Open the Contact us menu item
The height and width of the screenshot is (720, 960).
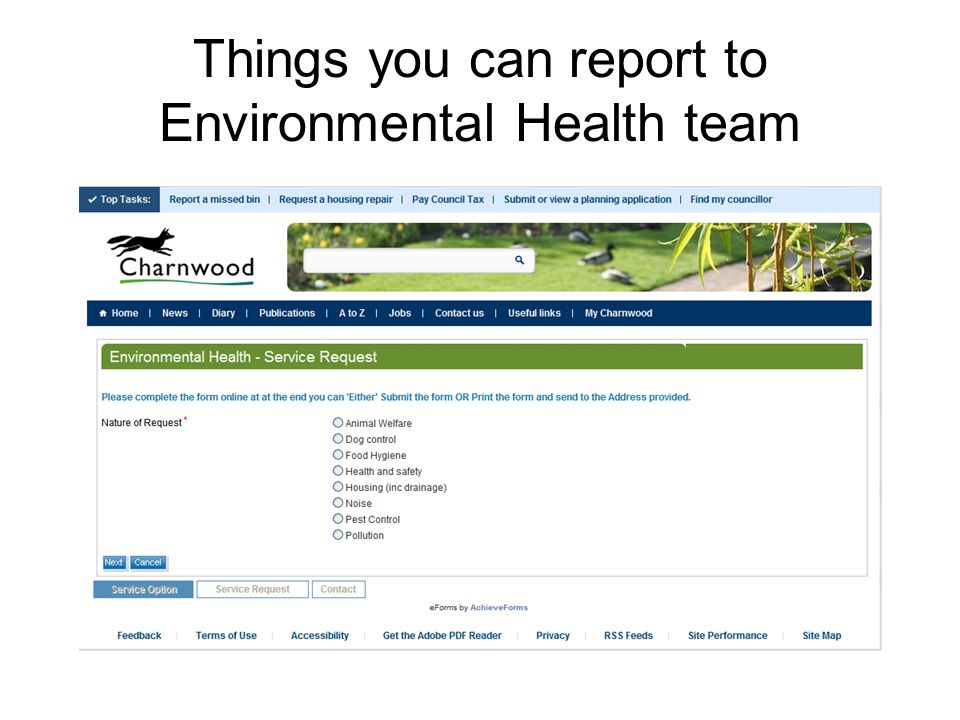459,313
